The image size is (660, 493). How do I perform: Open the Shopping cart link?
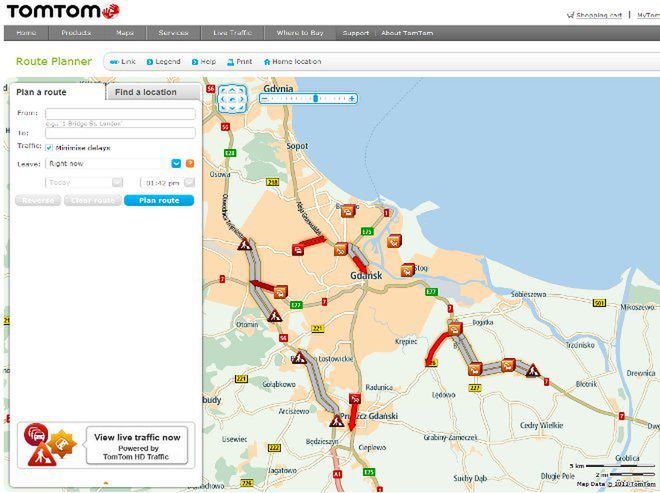[599, 15]
